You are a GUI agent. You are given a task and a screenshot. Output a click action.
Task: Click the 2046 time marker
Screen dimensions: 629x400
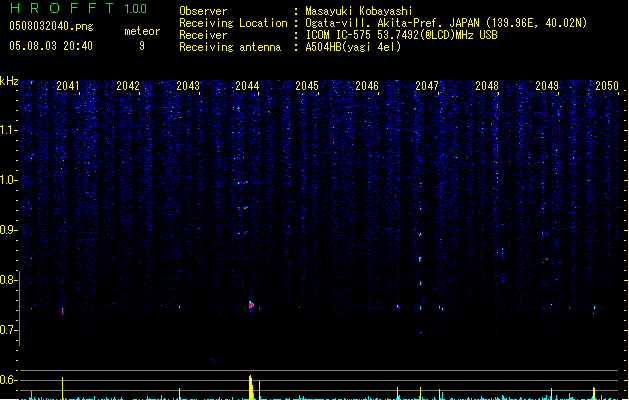tap(367, 85)
